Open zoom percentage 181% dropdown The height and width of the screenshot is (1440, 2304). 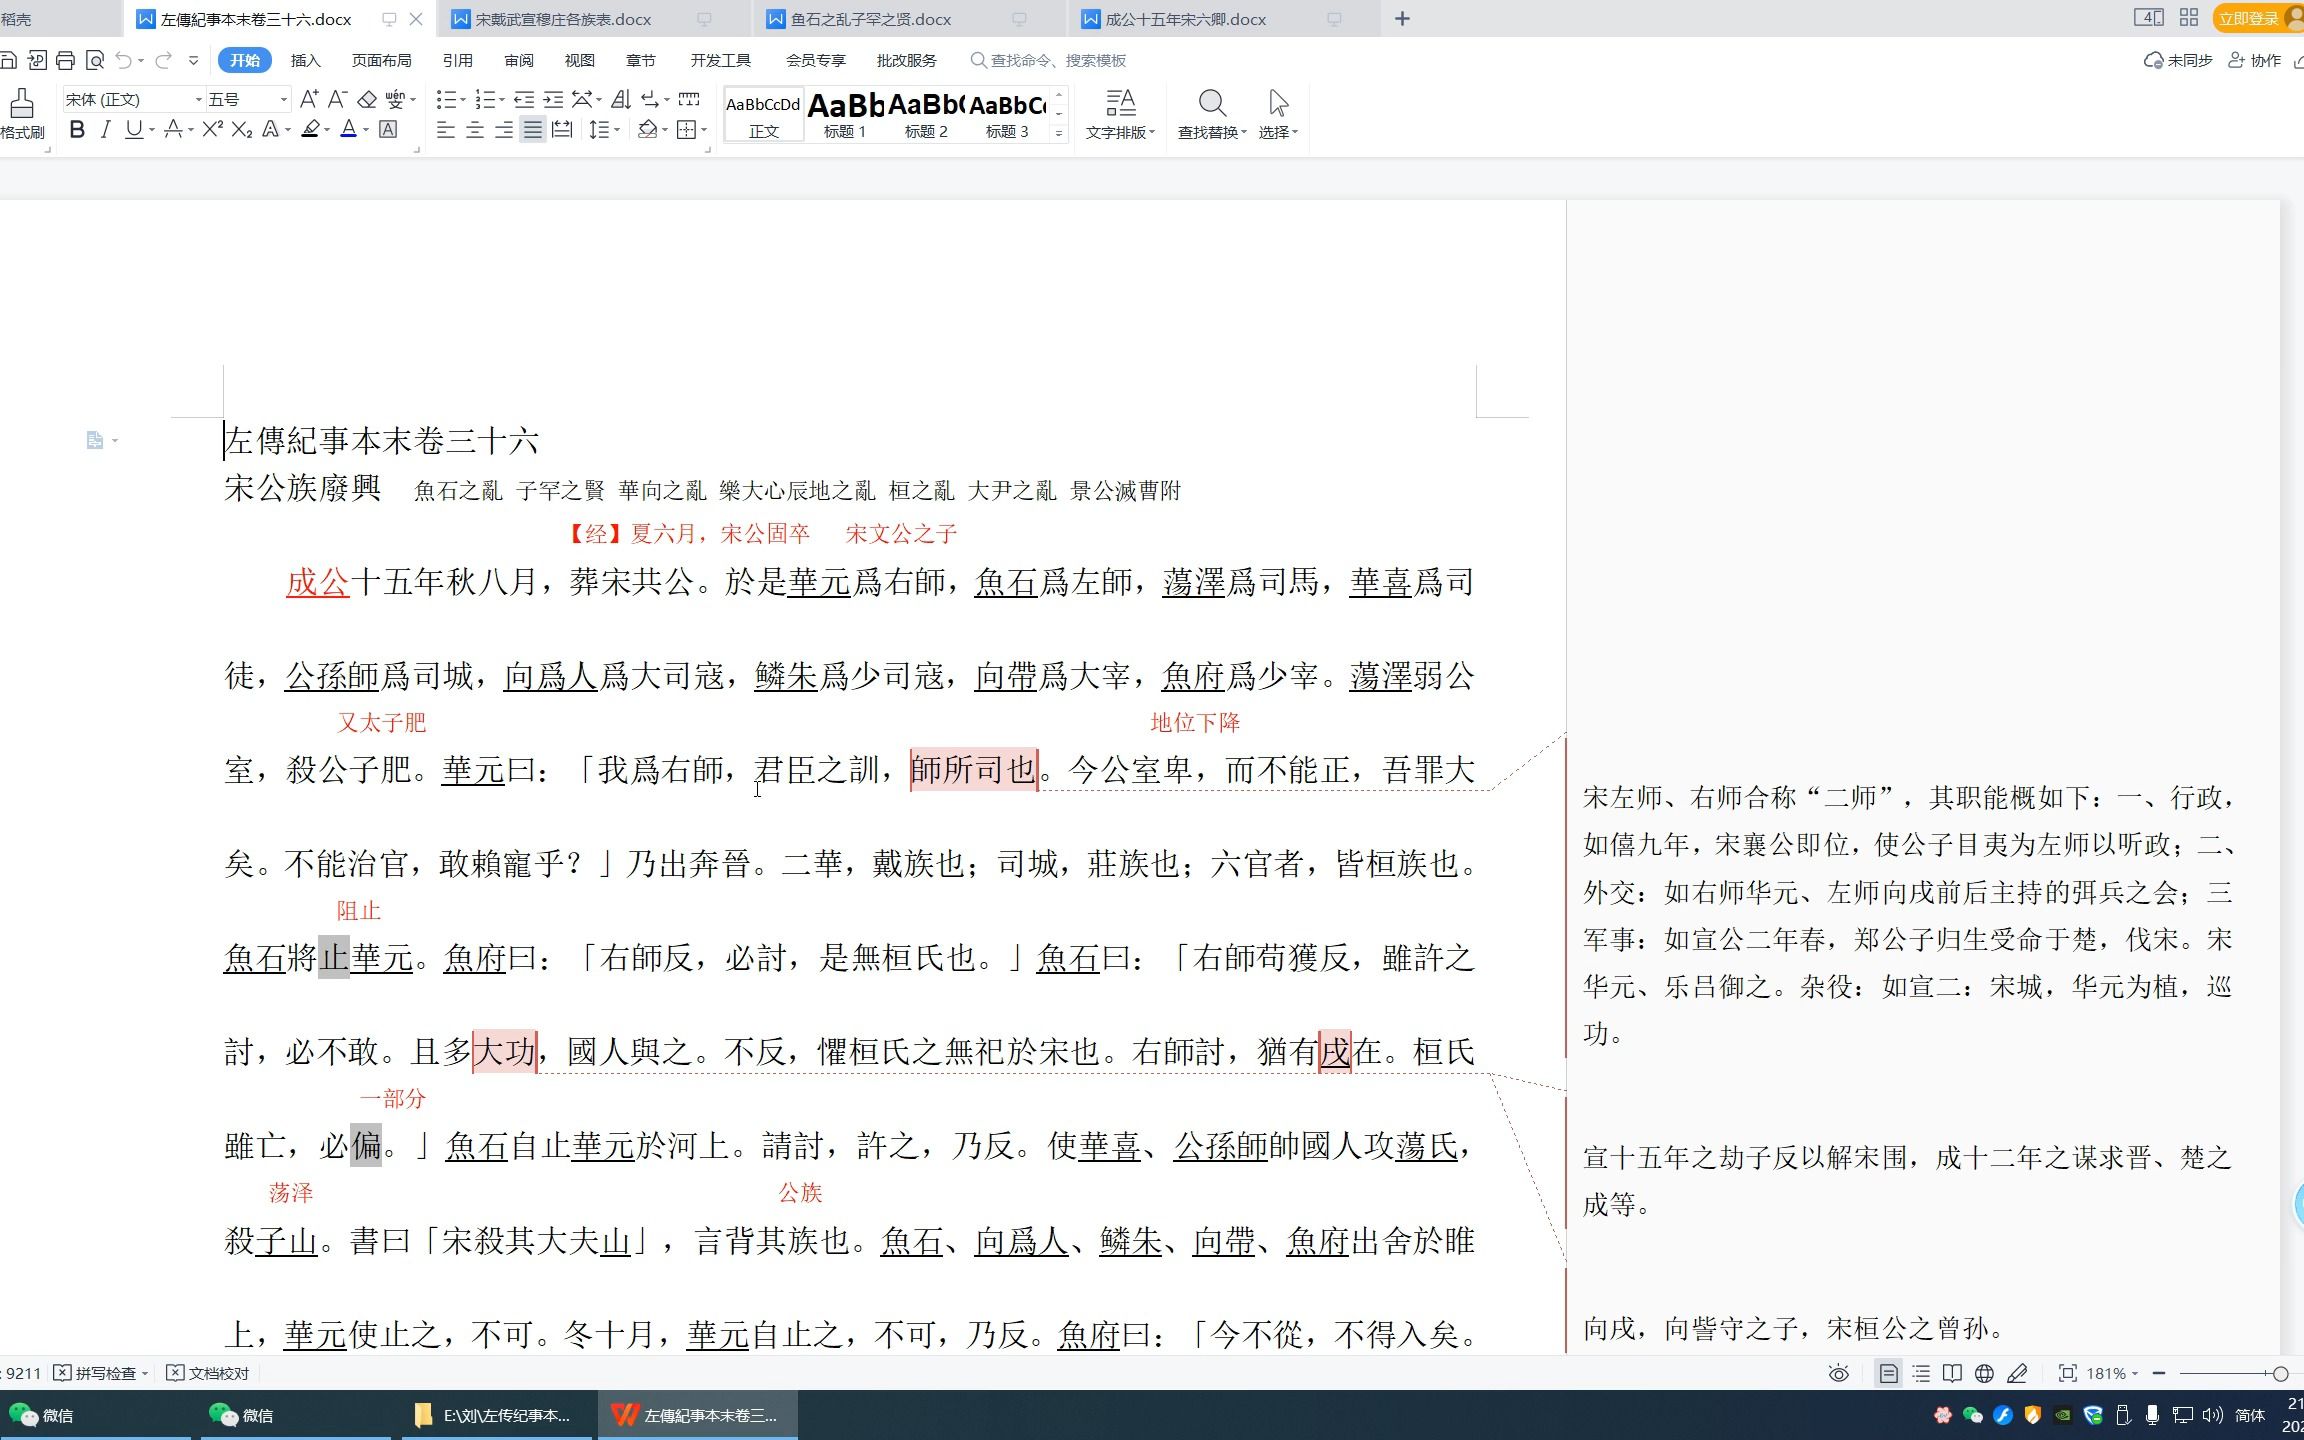2112,1373
